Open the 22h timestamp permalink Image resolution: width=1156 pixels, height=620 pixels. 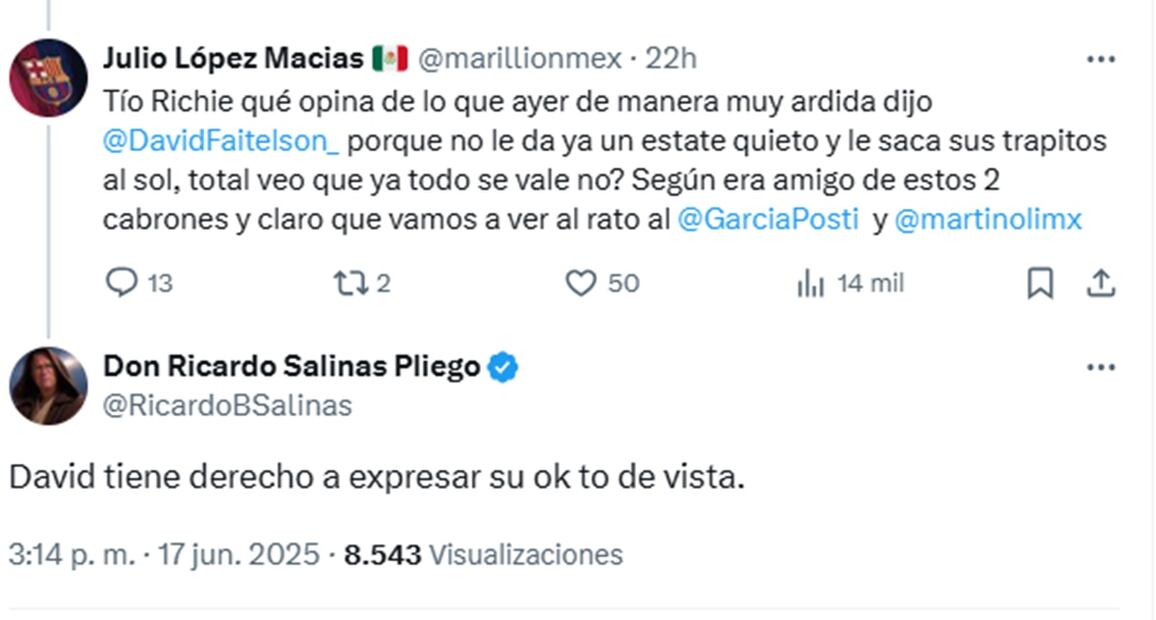coord(671,59)
